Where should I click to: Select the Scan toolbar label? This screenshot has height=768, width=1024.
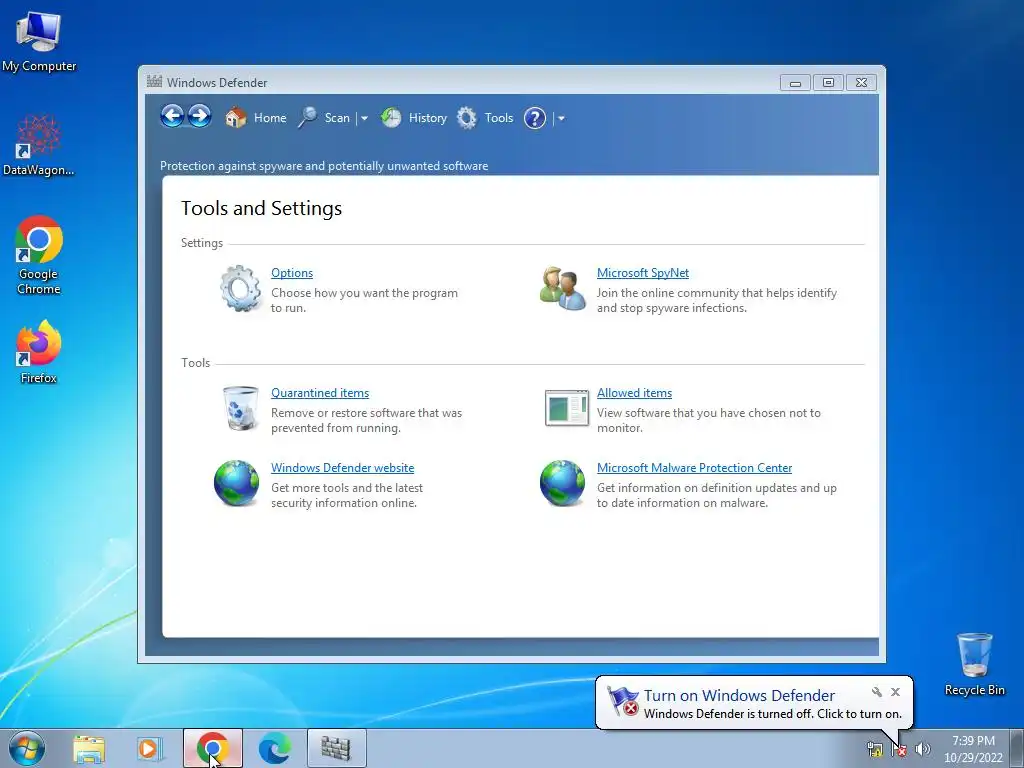337,118
